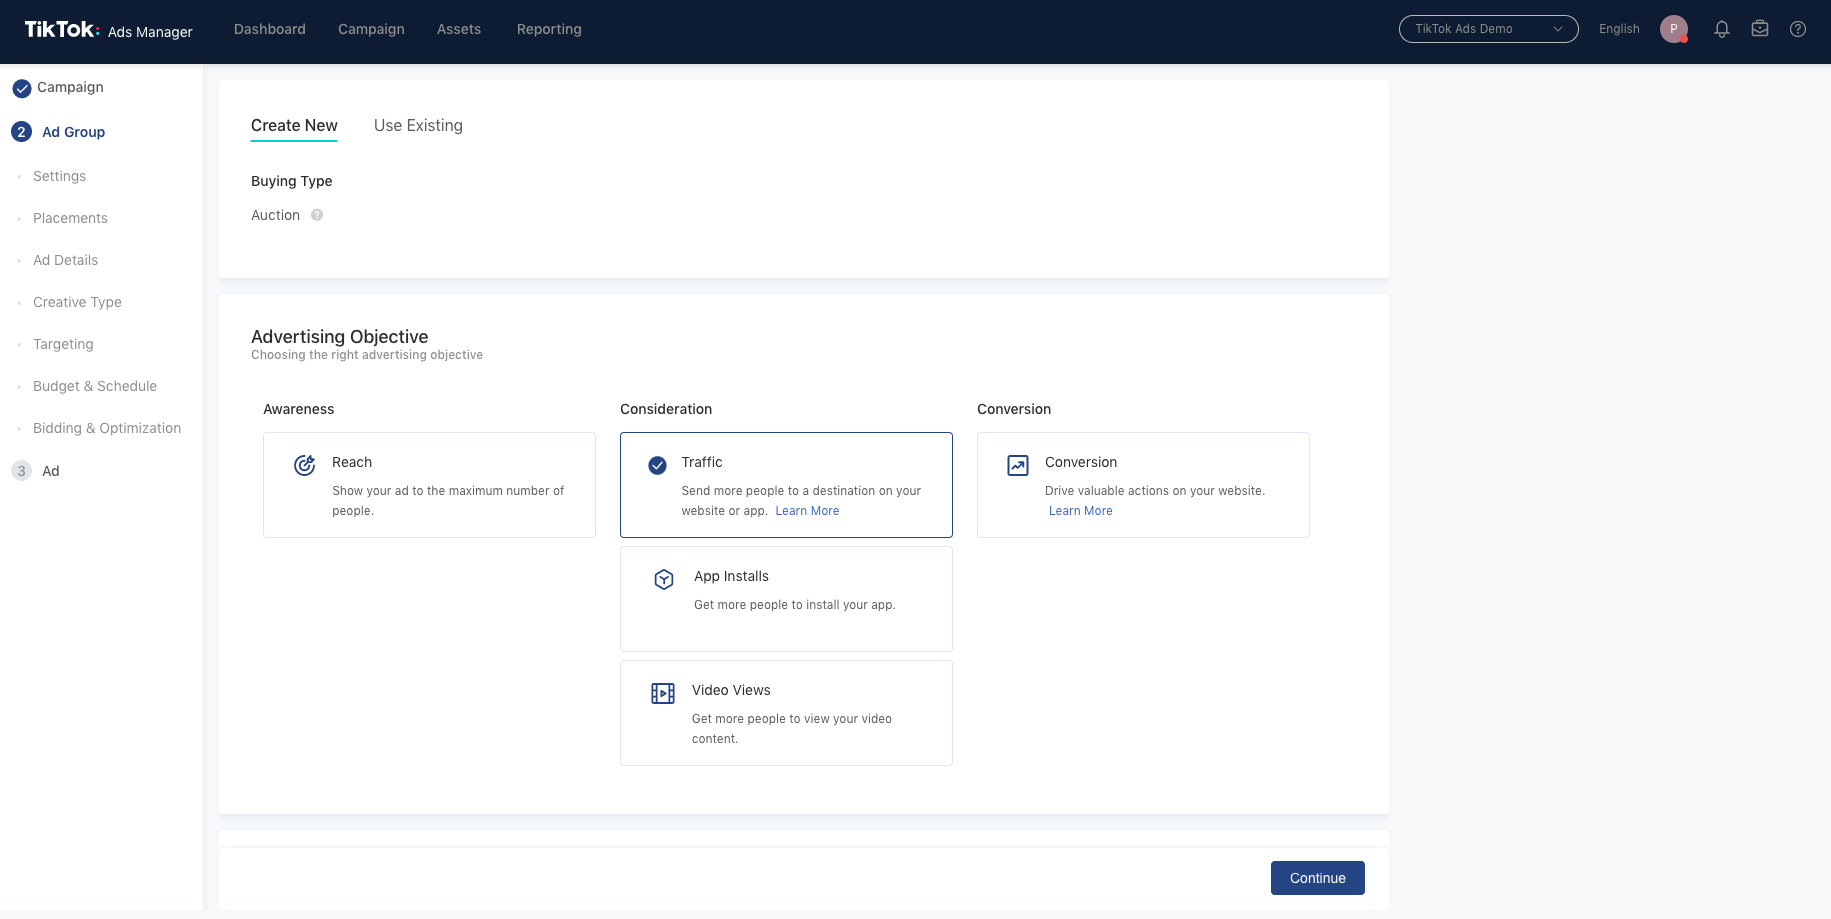Click the Auction info tooltip icon

[x=317, y=215]
